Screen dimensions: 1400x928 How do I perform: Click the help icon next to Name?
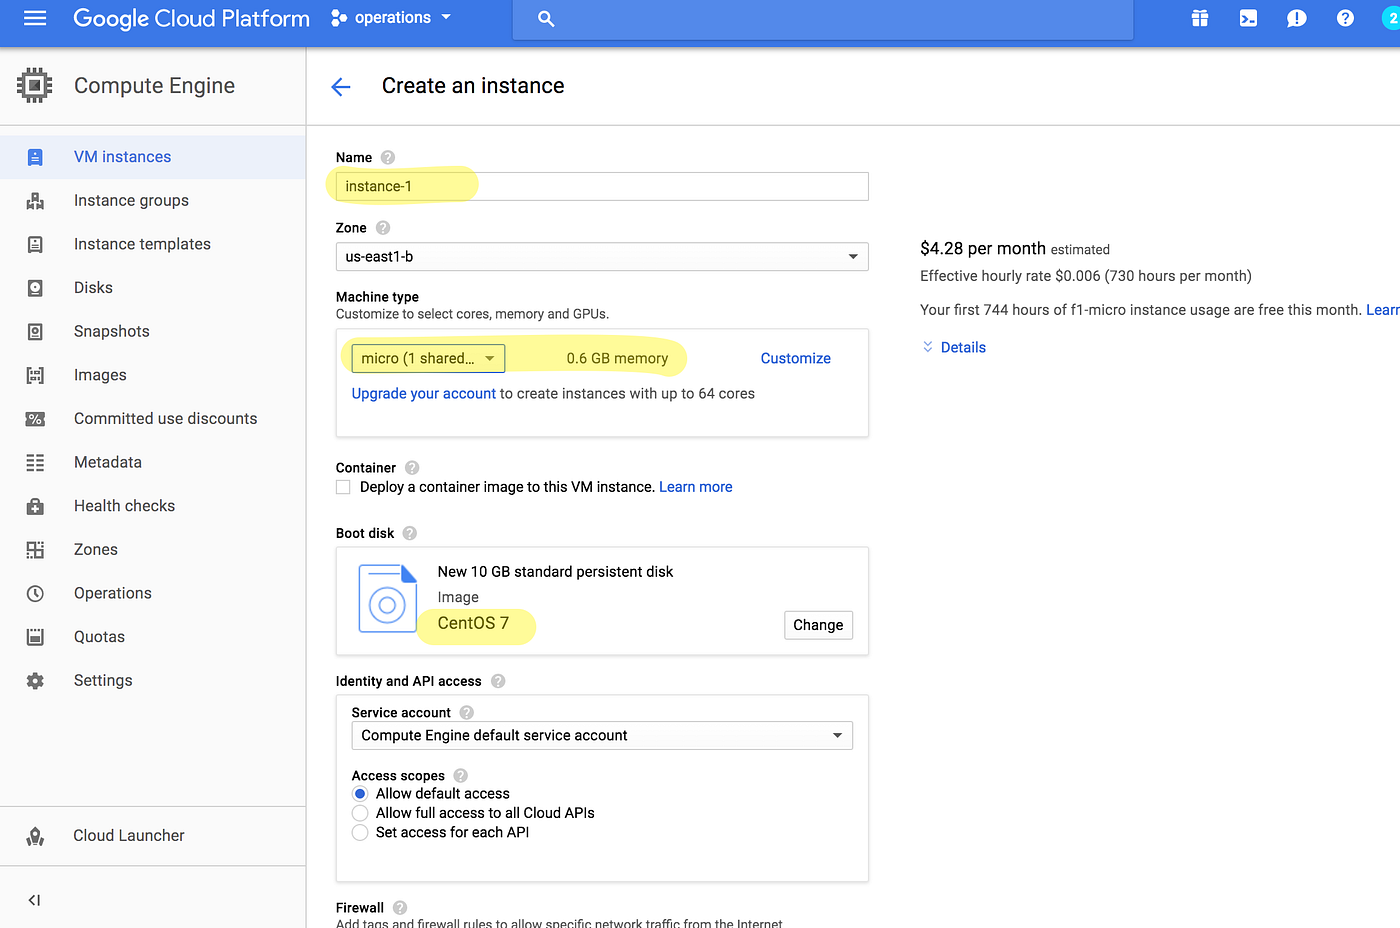pos(388,157)
